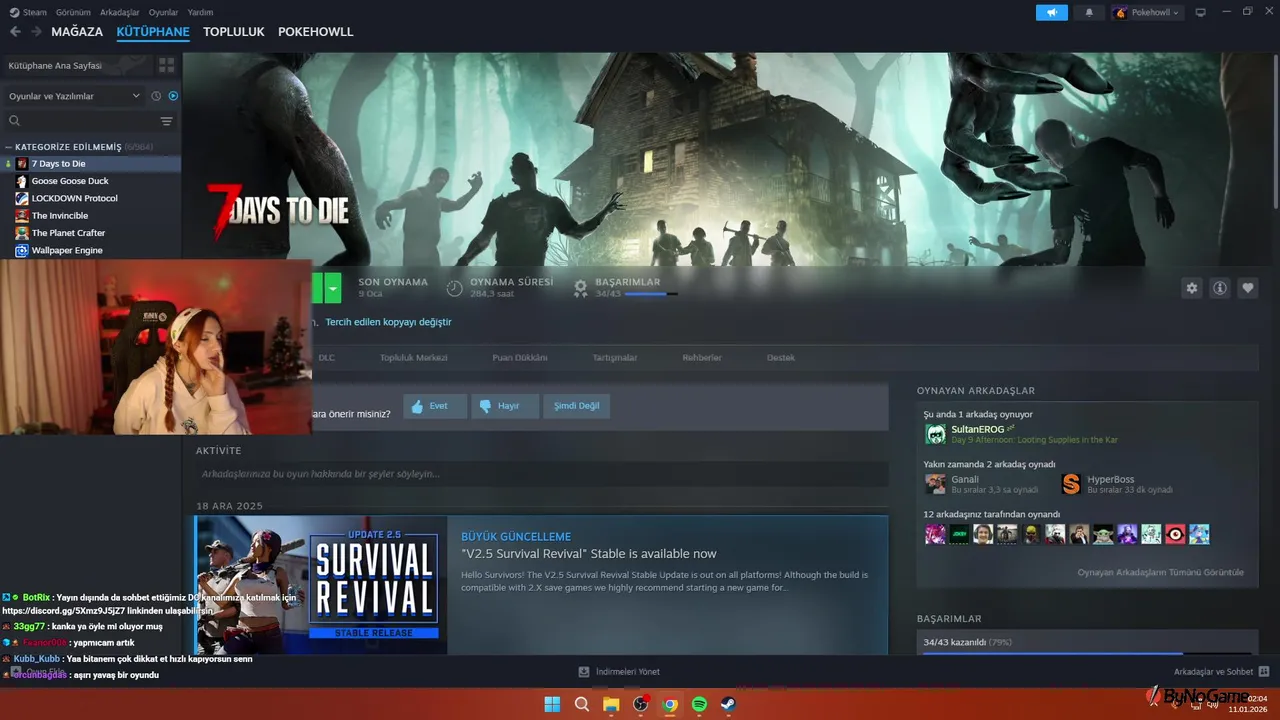Open Ganali friend avatar
Viewport: 1280px width, 720px height.
coord(935,484)
